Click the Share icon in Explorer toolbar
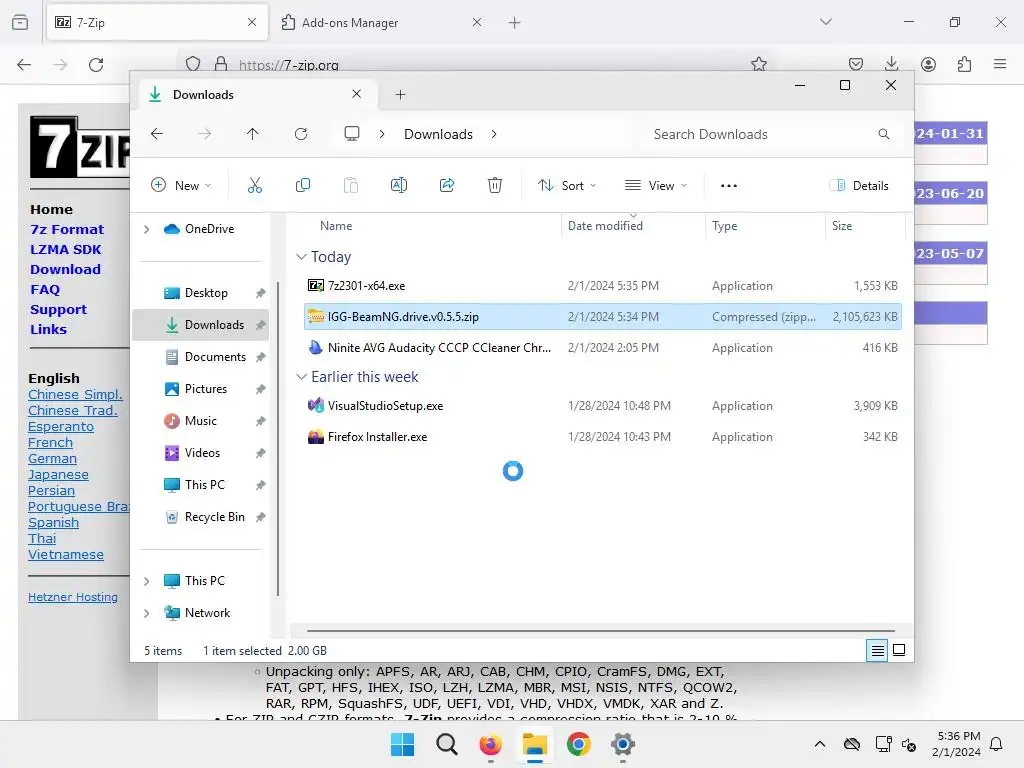 point(447,185)
